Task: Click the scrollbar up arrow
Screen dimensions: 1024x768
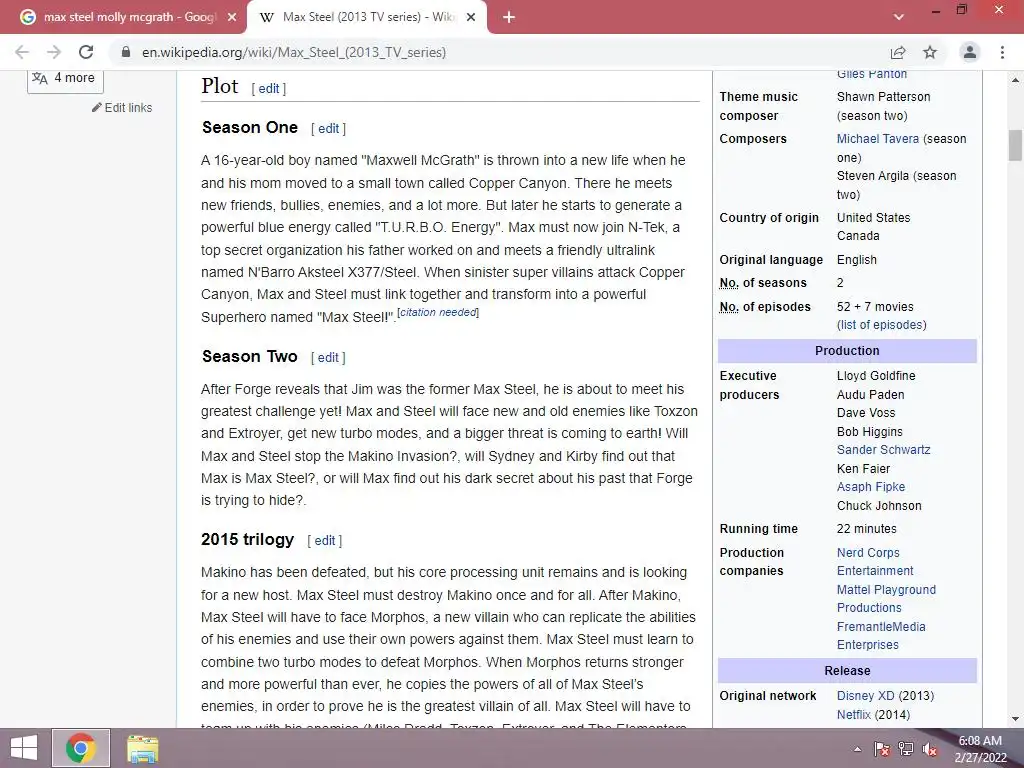Action: [x=1015, y=80]
